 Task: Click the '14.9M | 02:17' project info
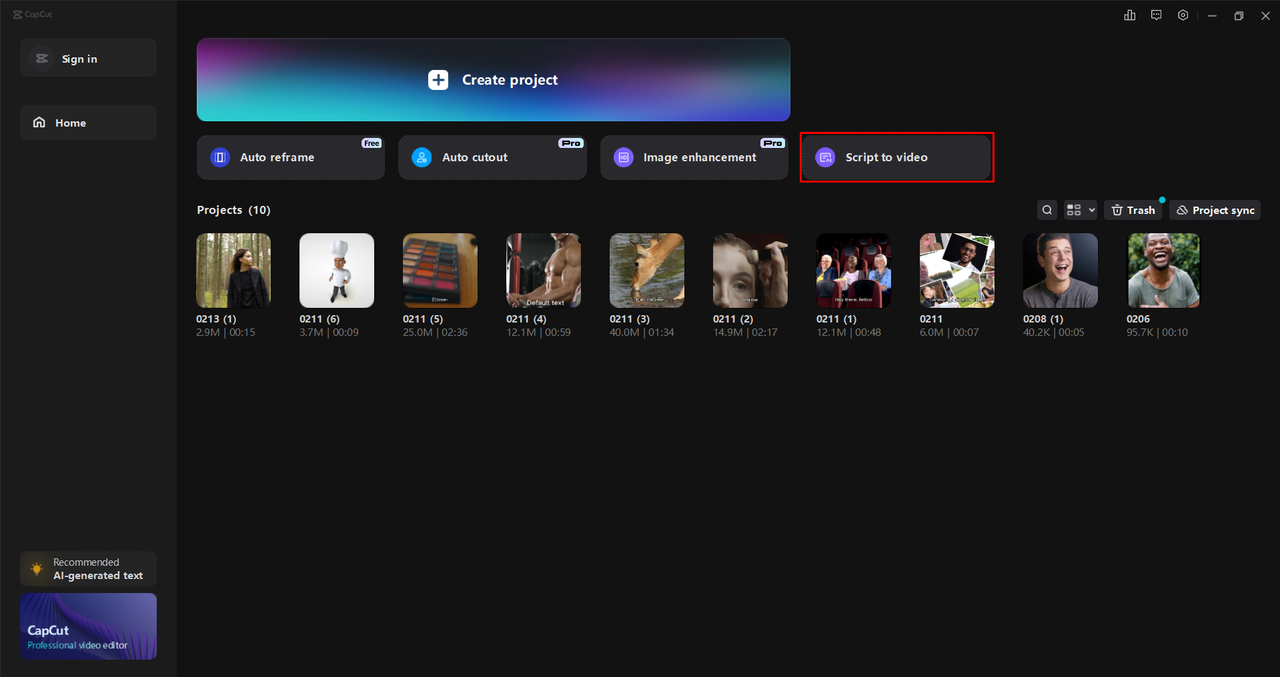745,332
